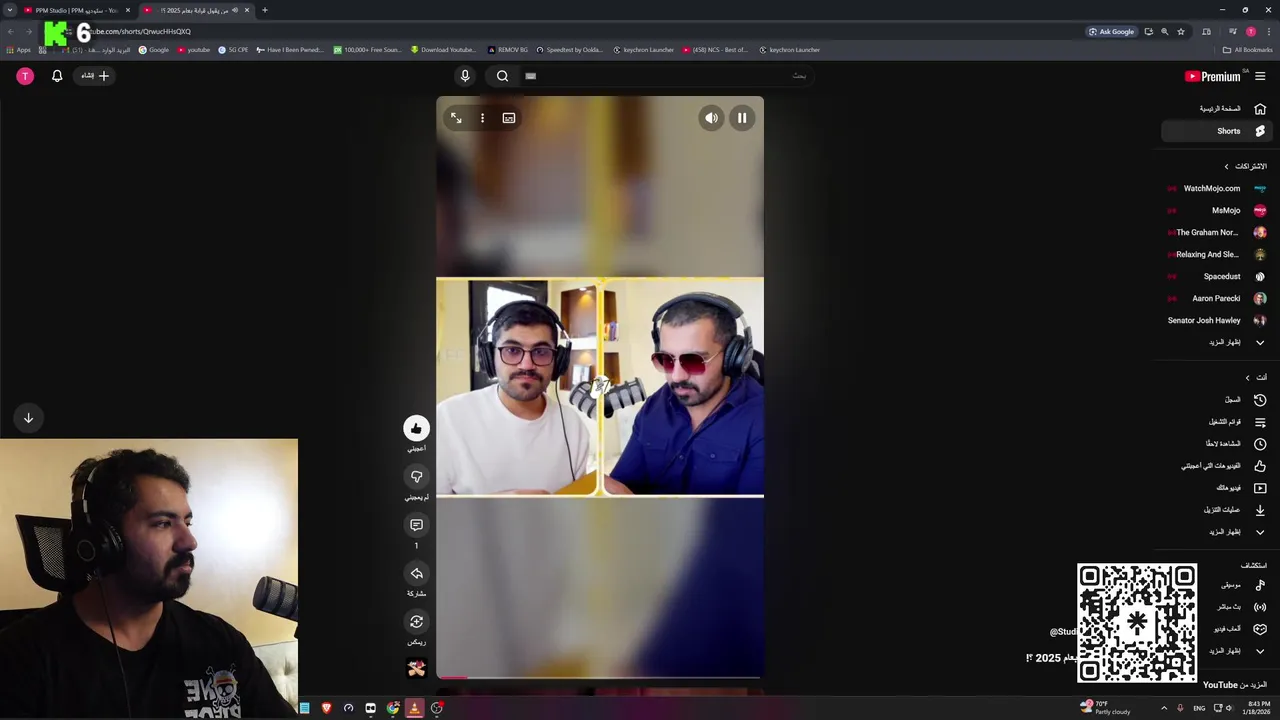
Task: Click the Ask Google button
Action: pos(1112,32)
